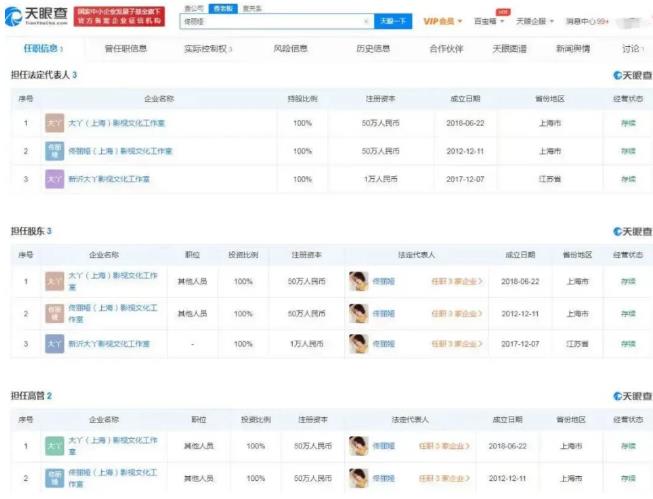Open avatar photo in shareholder row dated 2017-12-07
The width and height of the screenshot is (653, 499).
(359, 344)
